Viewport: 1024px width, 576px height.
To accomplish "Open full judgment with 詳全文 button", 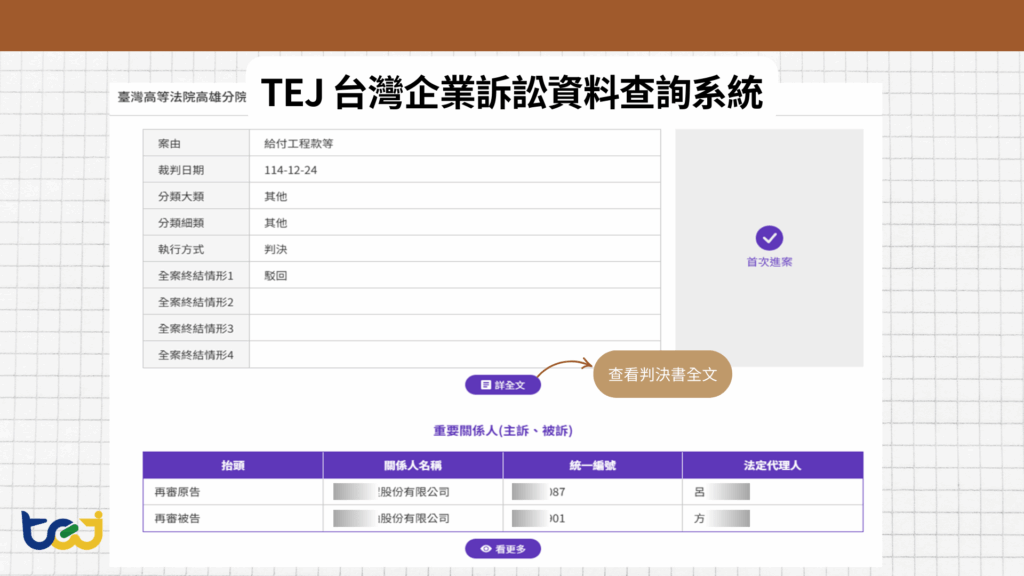I will 502,385.
